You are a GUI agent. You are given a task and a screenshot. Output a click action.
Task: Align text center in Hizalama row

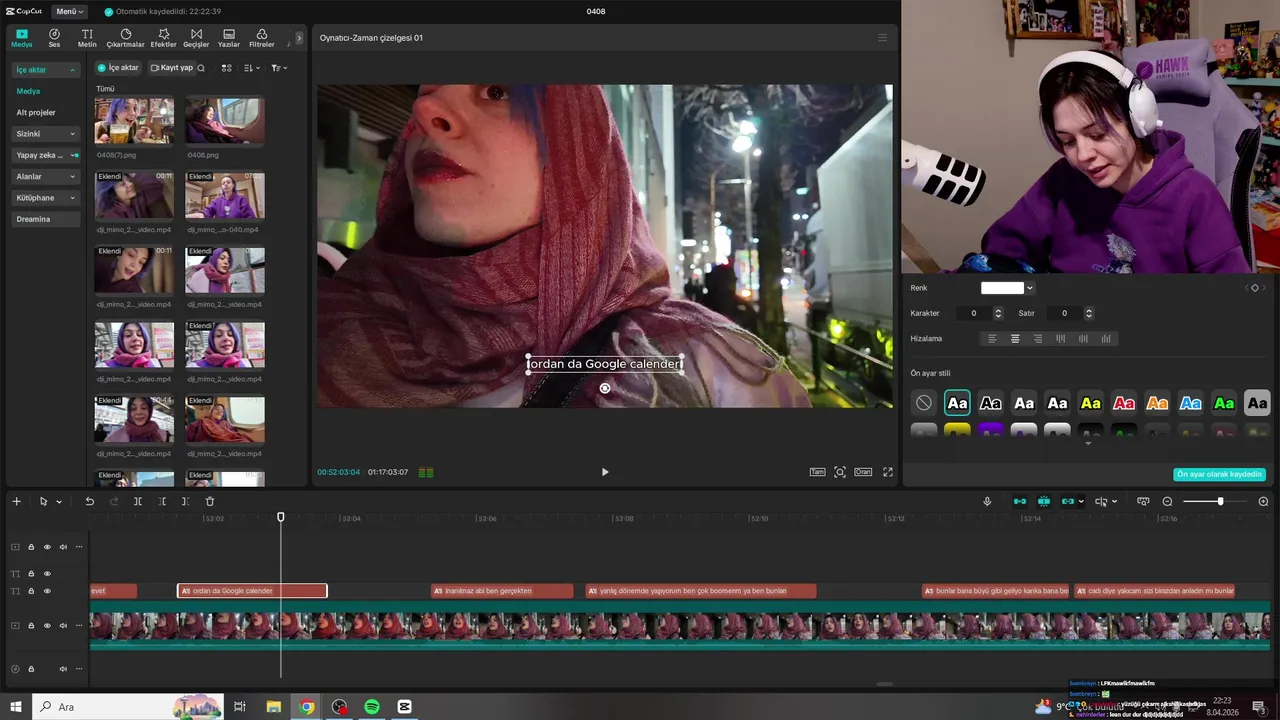(1015, 339)
